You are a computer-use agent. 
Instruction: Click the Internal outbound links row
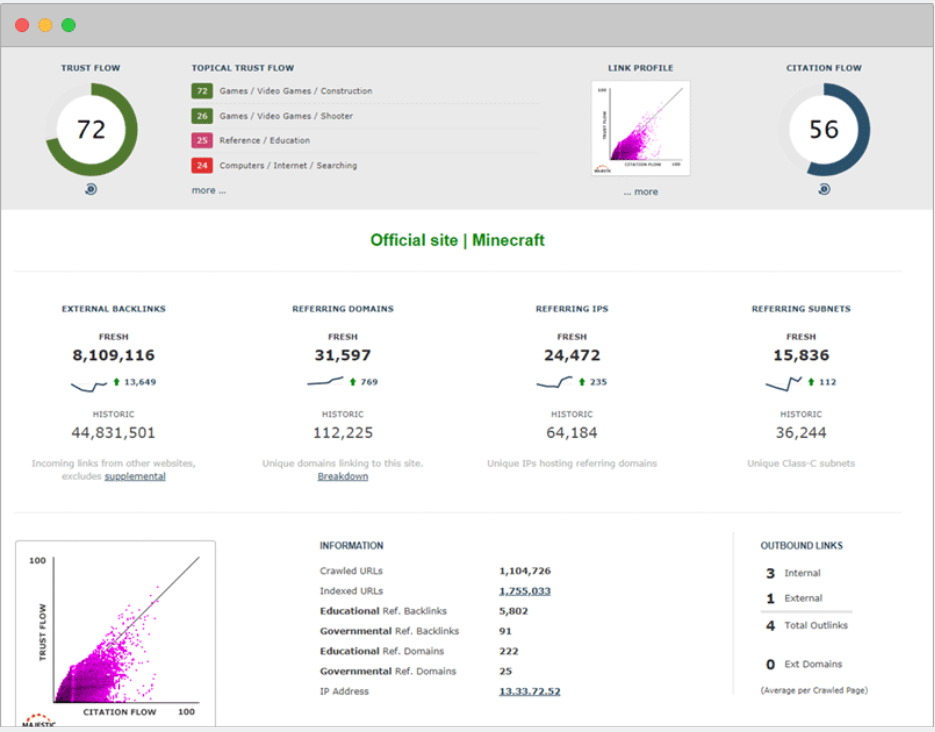[793, 573]
